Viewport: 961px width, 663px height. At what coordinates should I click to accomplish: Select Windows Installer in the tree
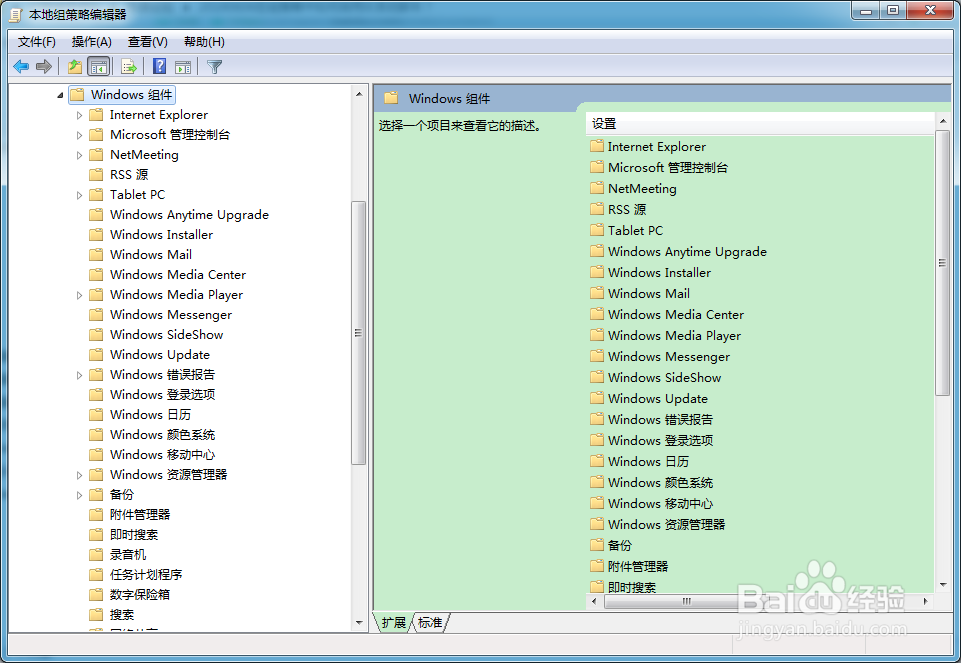click(x=161, y=235)
